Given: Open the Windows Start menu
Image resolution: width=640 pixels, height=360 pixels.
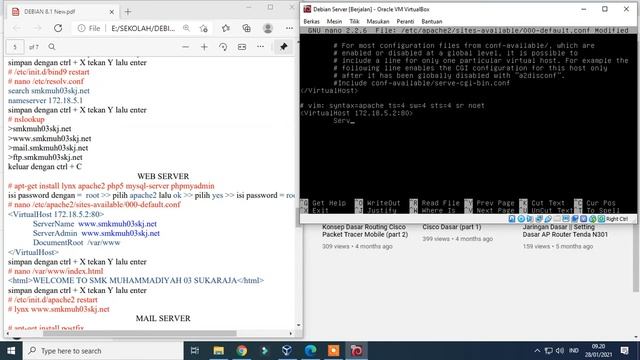Looking at the screenshot, I should [x=11, y=351].
